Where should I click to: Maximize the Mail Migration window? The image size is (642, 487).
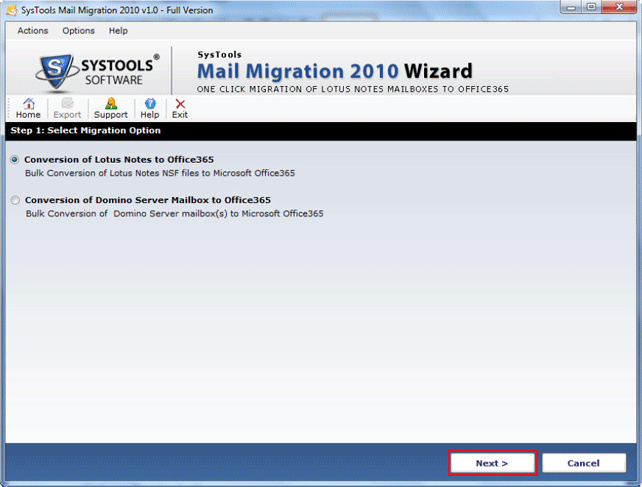tap(591, 7)
